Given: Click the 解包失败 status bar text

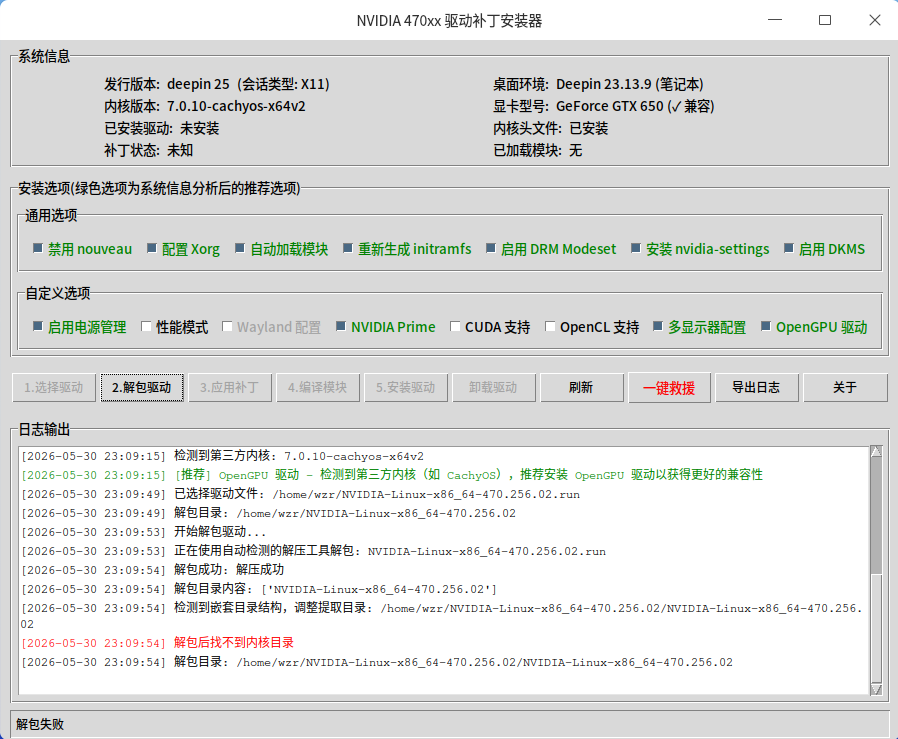Looking at the screenshot, I should tap(40, 724).
